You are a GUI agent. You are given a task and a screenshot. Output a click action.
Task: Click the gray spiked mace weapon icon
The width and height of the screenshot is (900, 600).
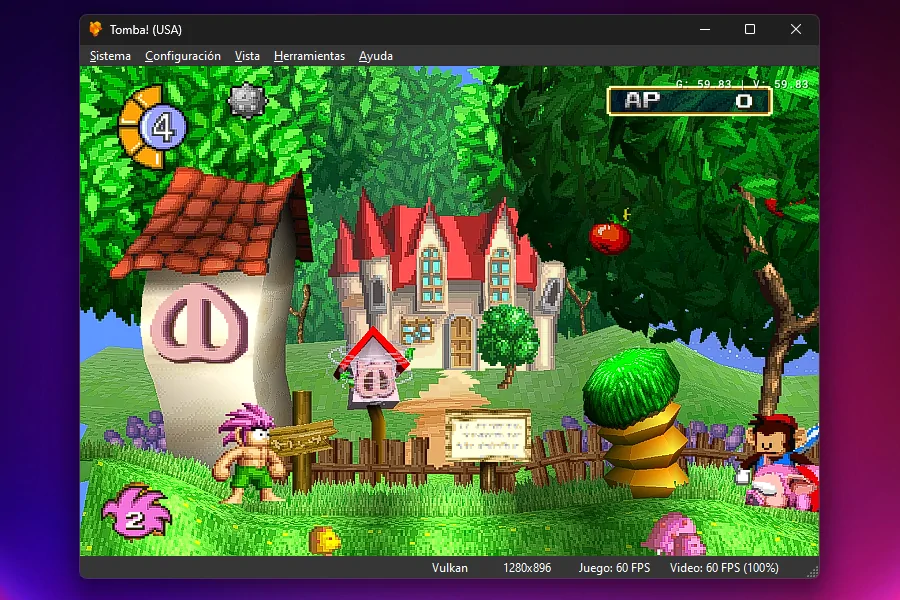pyautogui.click(x=247, y=101)
